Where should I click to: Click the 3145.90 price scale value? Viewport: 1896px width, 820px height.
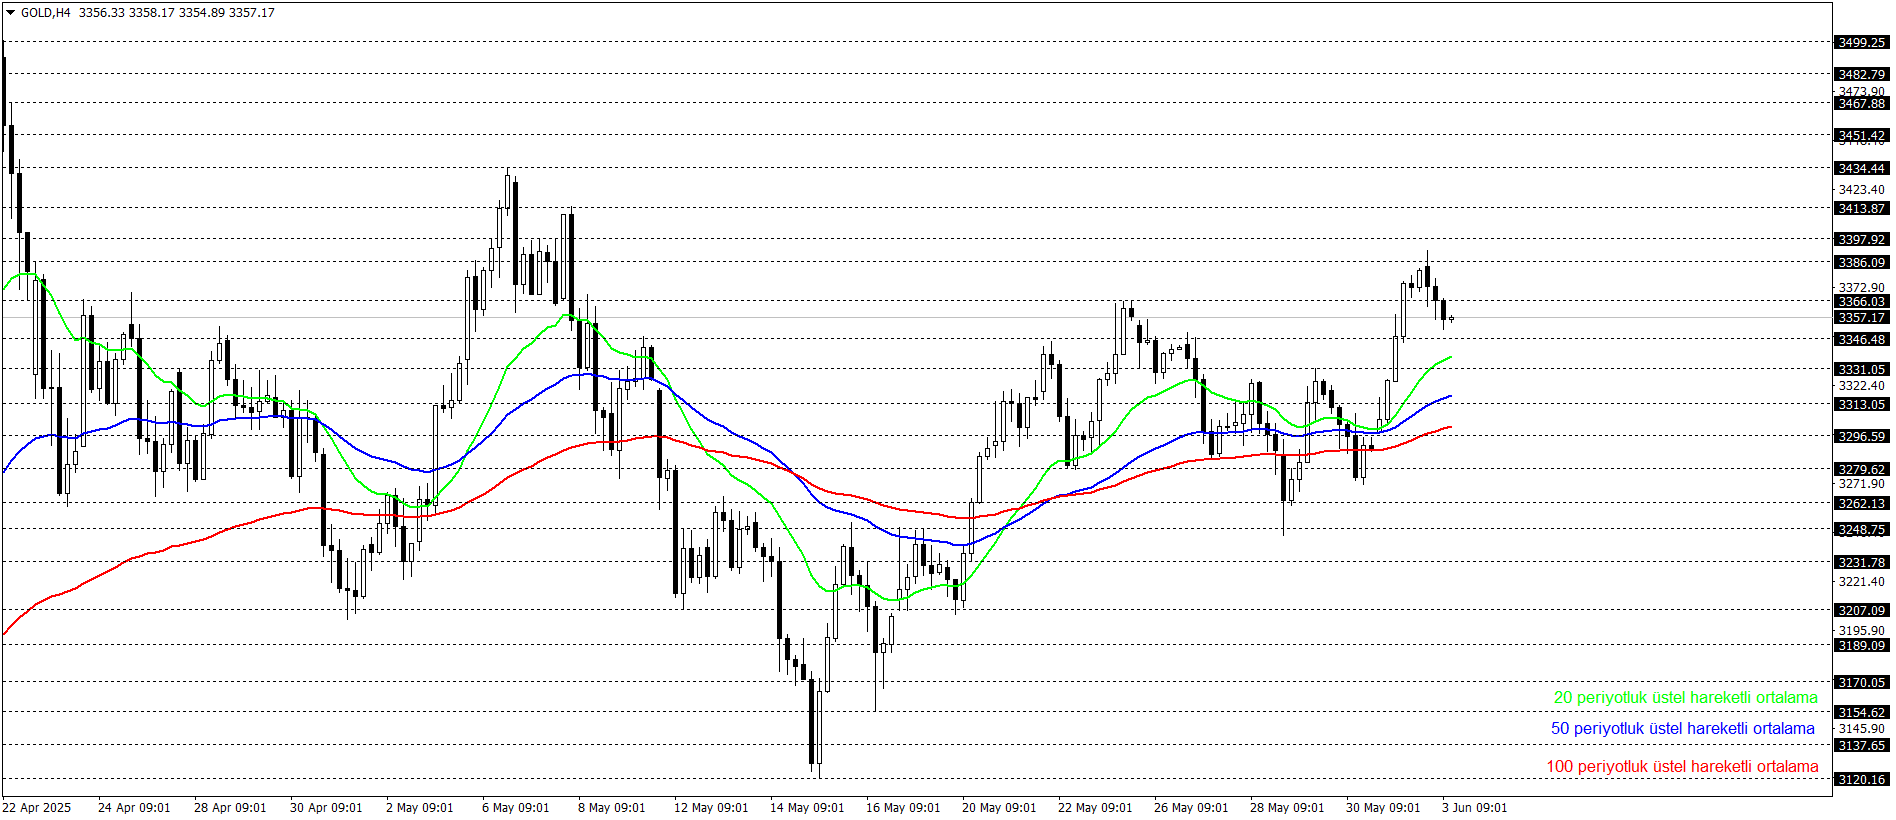pyautogui.click(x=1861, y=728)
